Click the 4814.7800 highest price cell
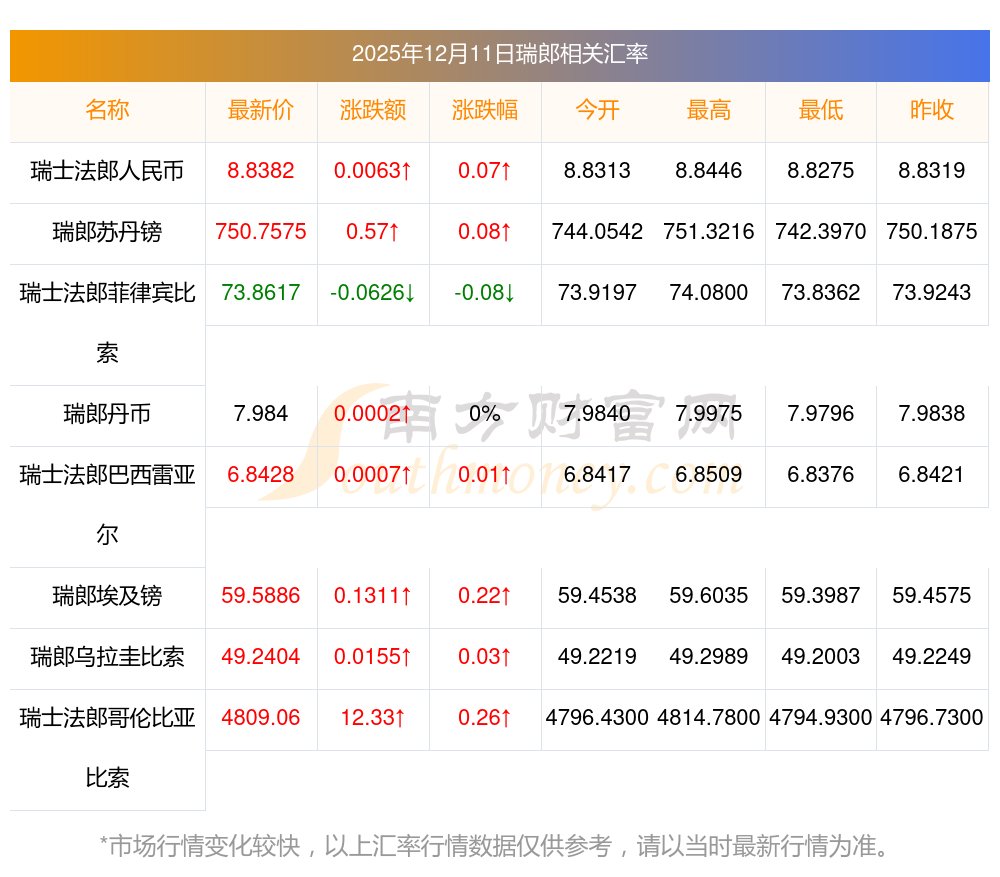1000x877 pixels. click(709, 718)
